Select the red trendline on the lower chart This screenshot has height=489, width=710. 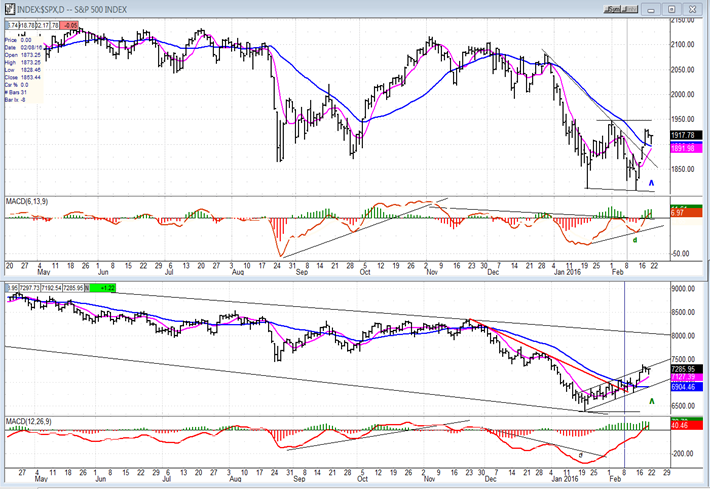pos(548,355)
